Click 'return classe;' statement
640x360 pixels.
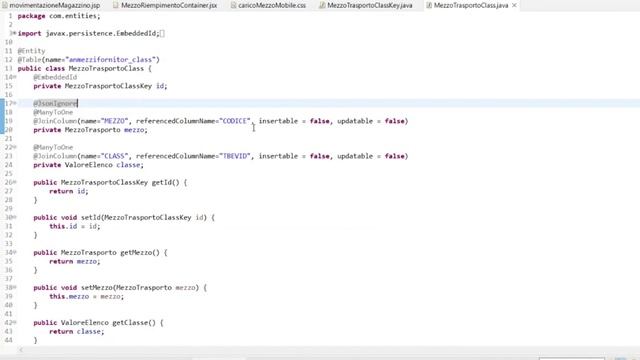point(77,331)
